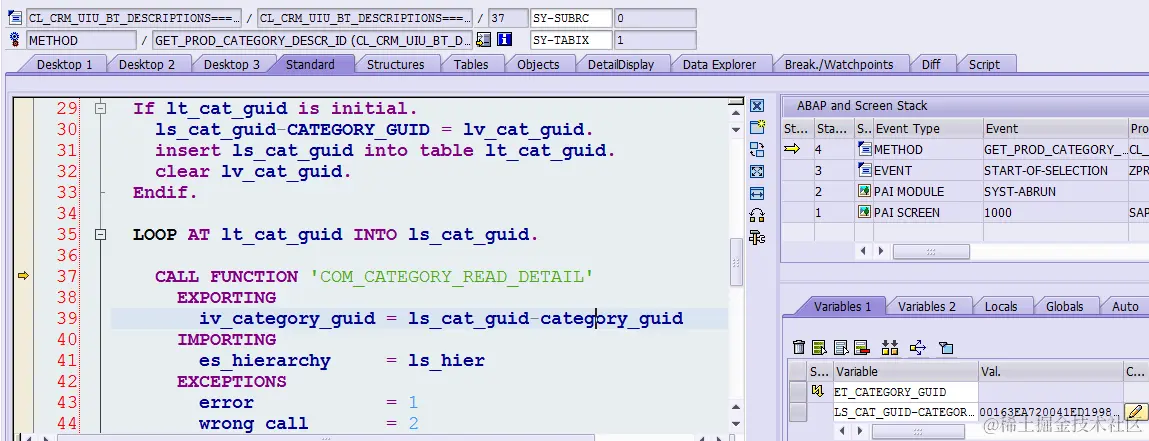1149x441 pixels.
Task: Switch to the Structures tab
Action: pos(396,64)
